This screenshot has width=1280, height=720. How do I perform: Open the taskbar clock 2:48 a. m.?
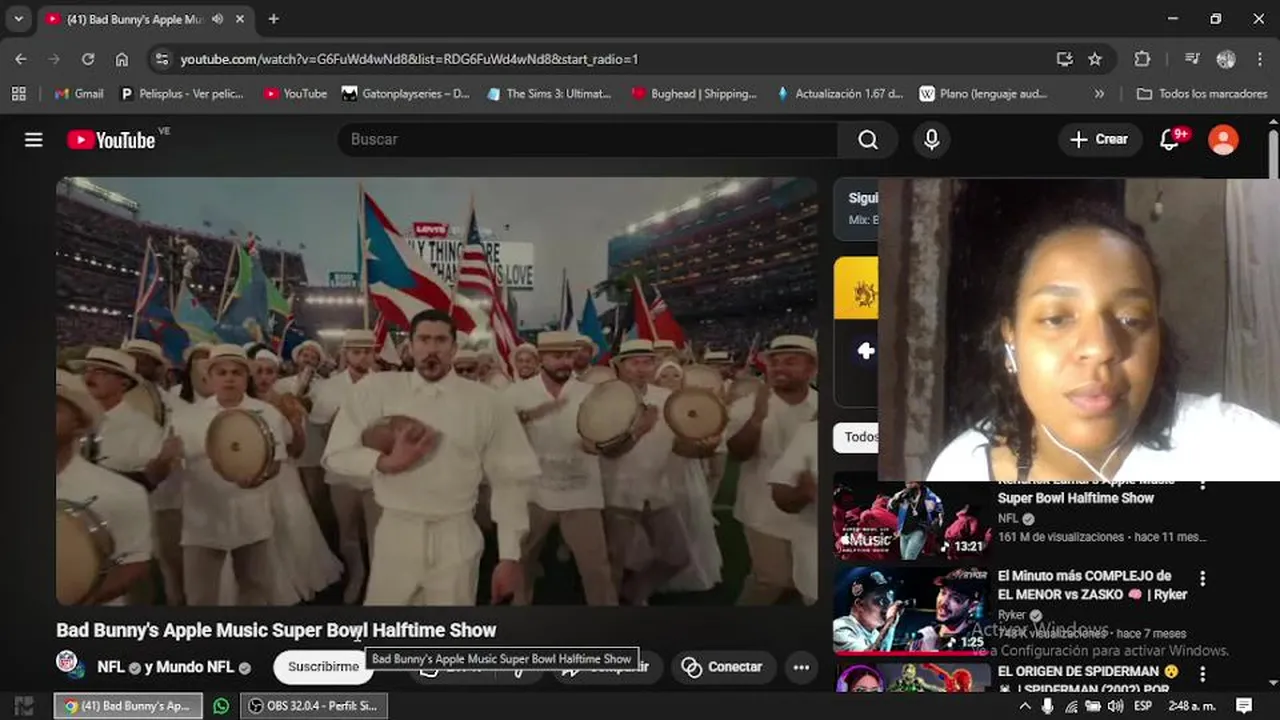tap(1192, 706)
